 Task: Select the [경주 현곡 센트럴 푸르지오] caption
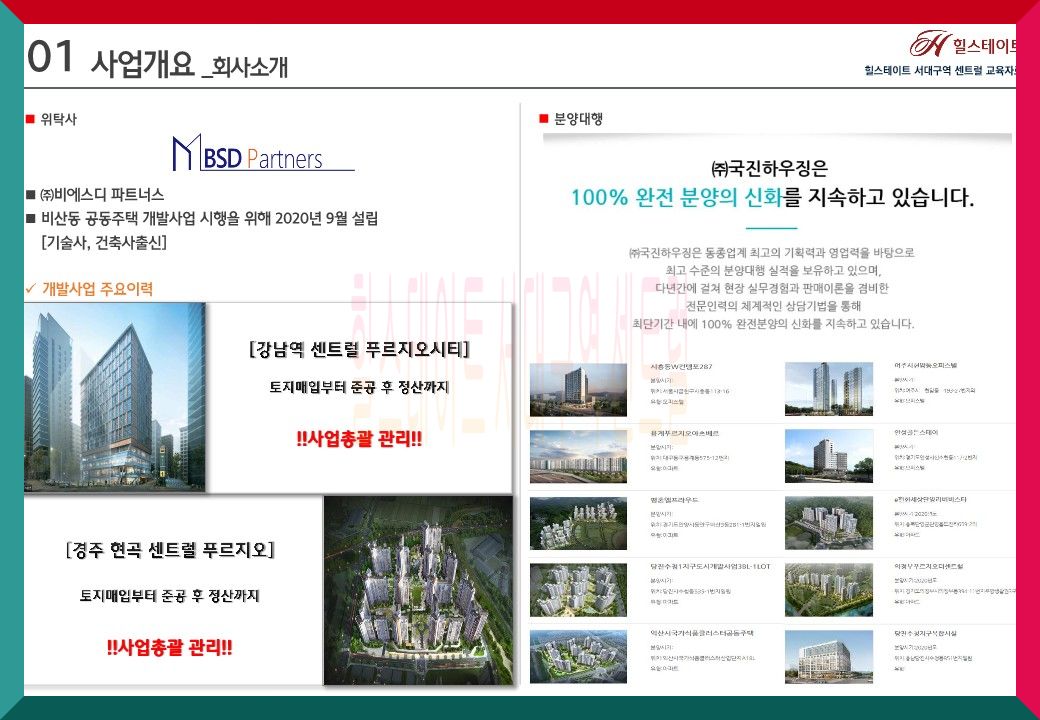coord(170,550)
